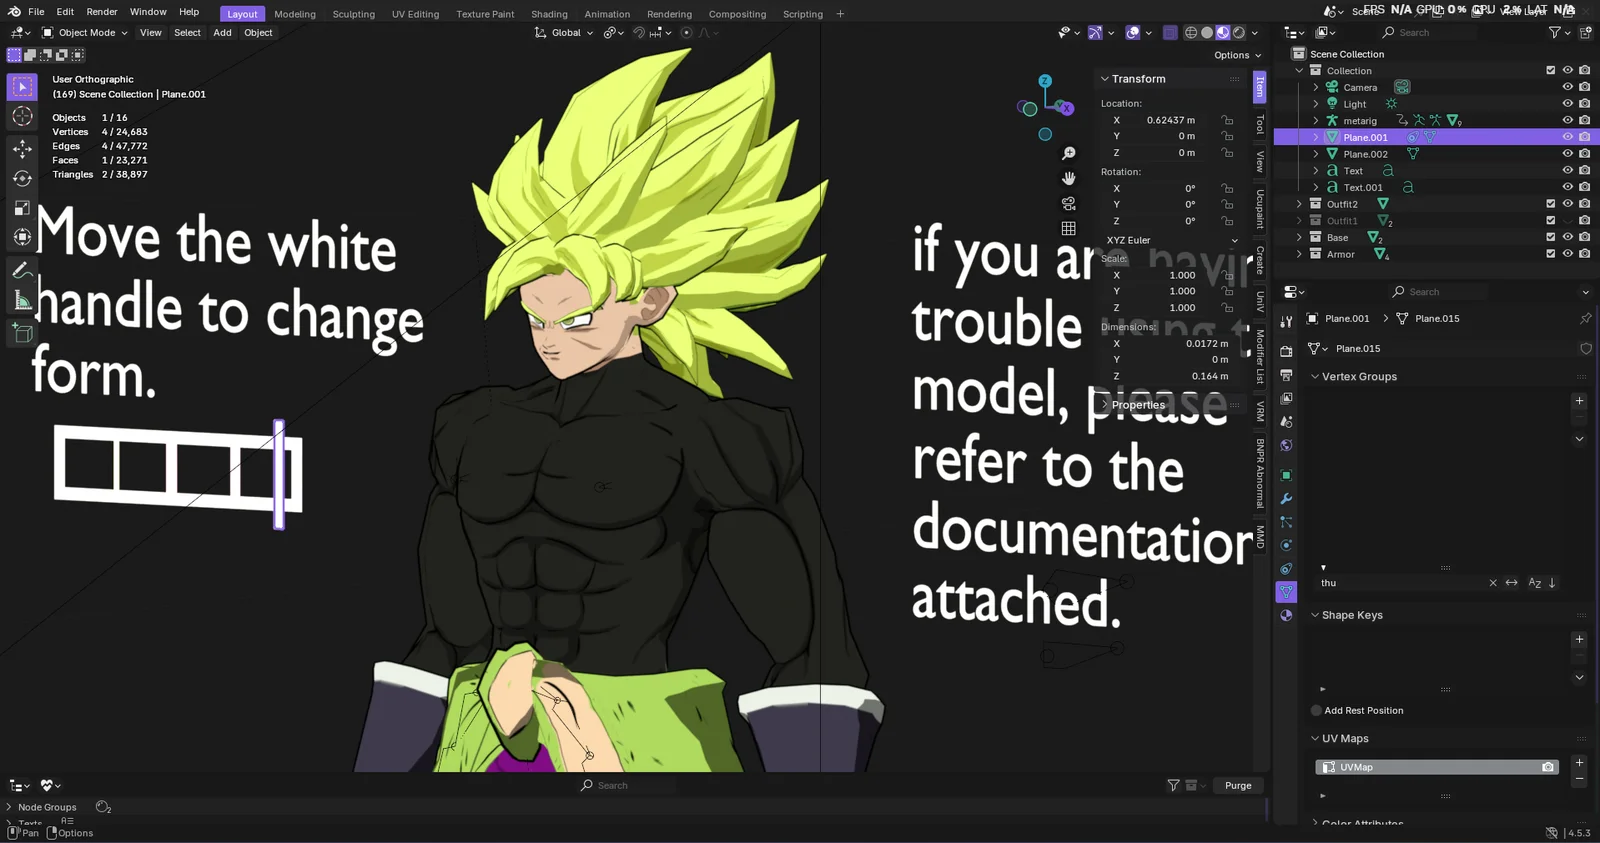The height and width of the screenshot is (843, 1600).
Task: Click the Purge button
Action: click(1238, 786)
